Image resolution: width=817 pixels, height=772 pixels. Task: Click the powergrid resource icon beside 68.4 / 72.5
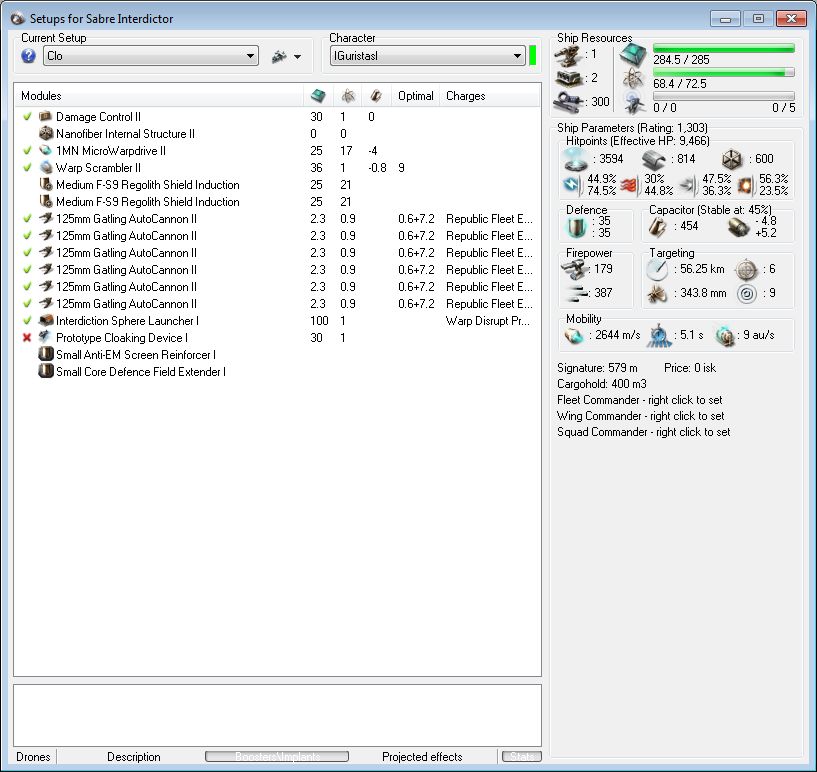tap(633, 79)
